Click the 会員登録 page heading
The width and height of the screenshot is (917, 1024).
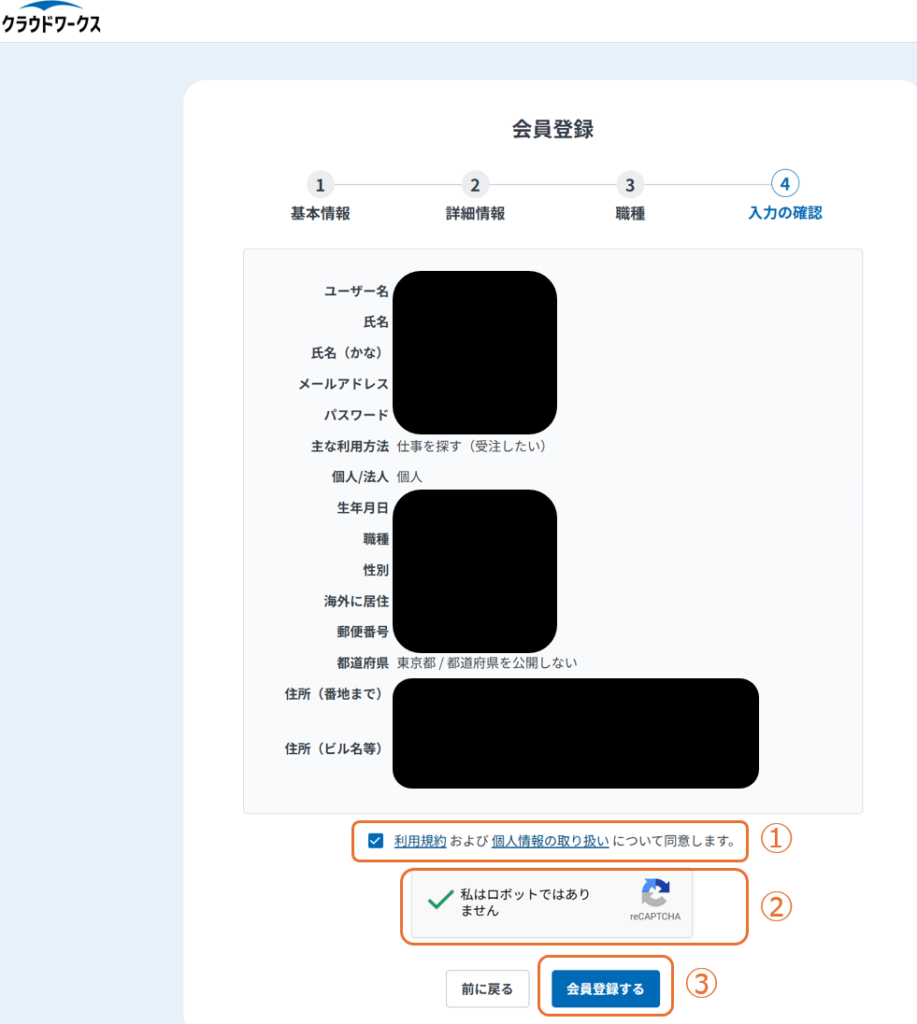pos(553,129)
